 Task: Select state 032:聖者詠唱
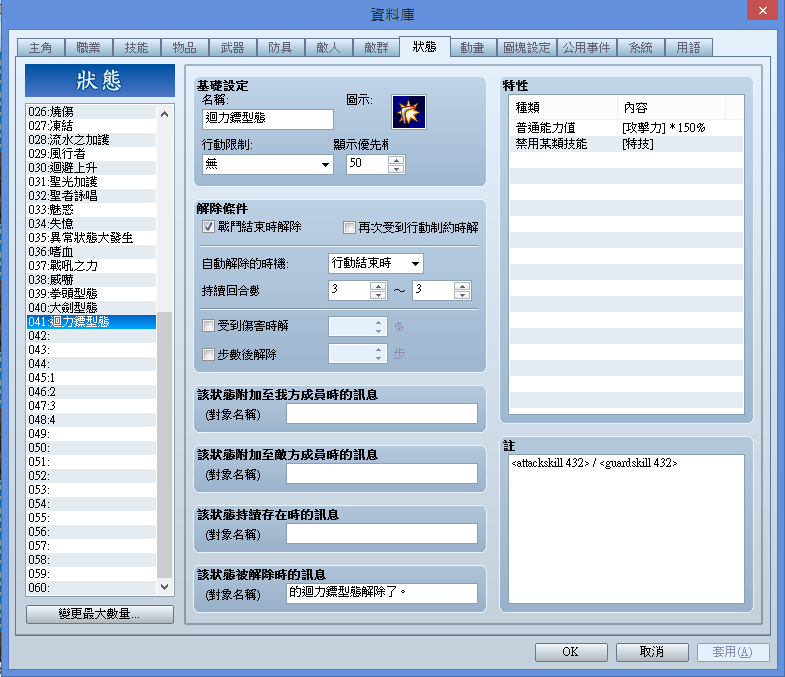coord(92,196)
